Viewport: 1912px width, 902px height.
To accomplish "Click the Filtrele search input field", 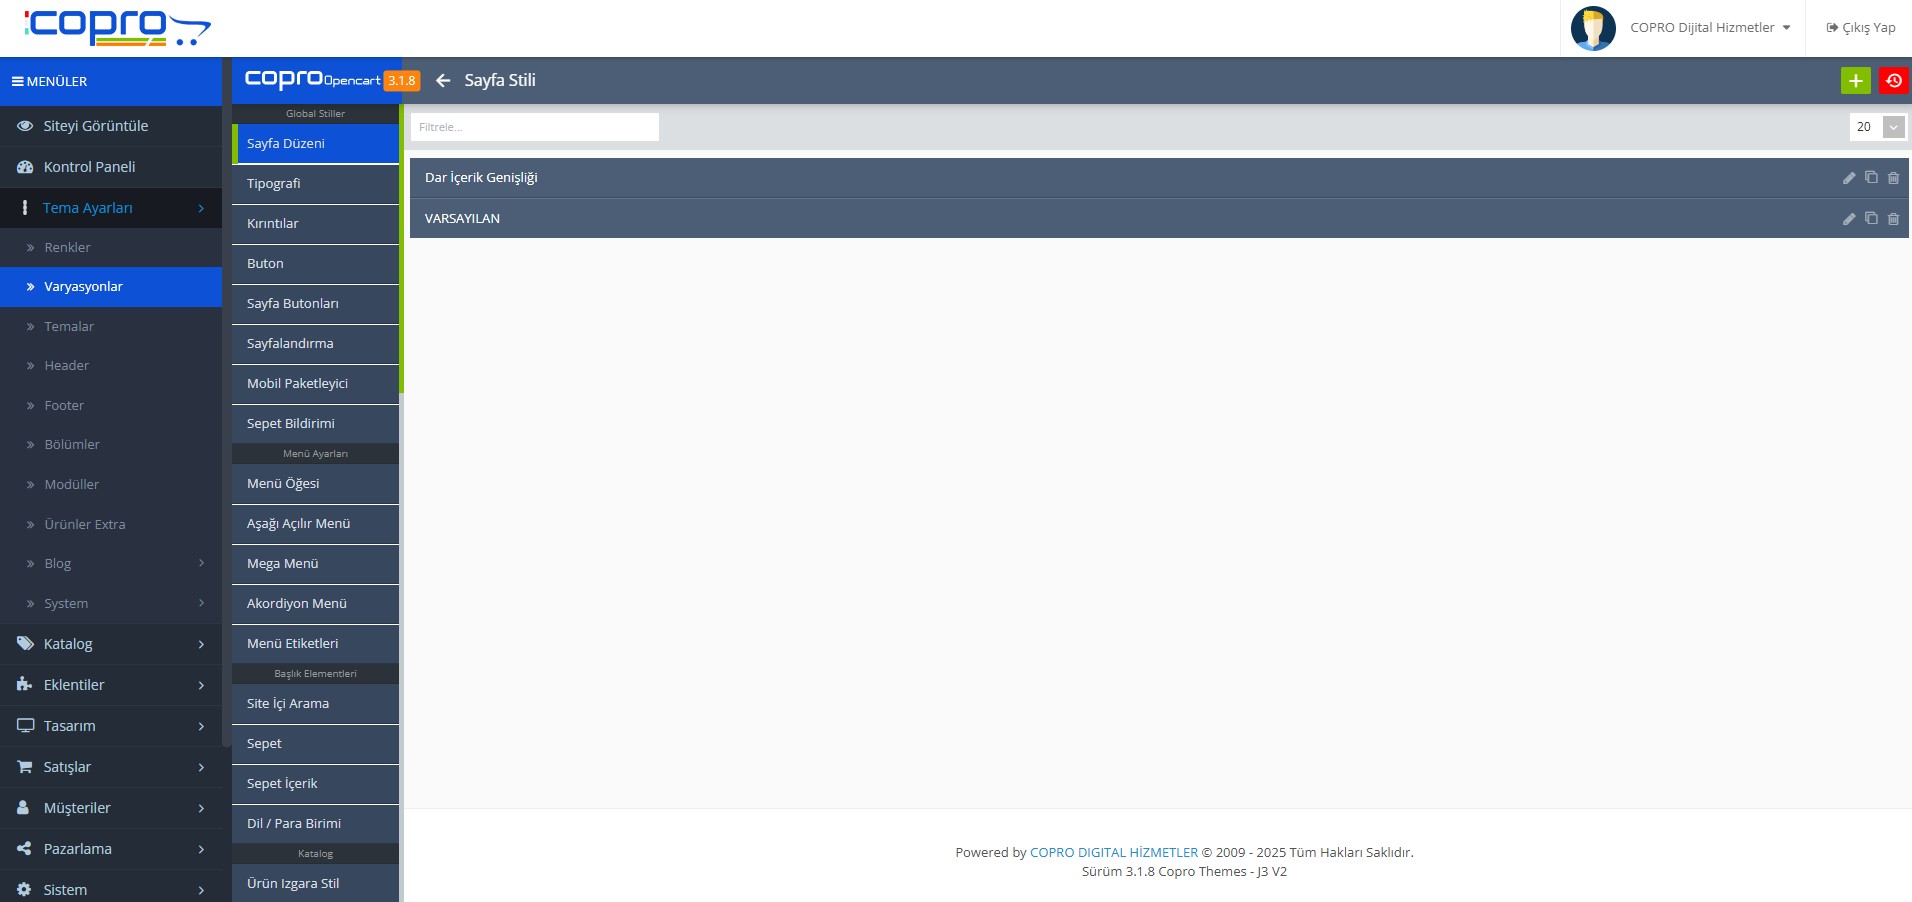I will tap(534, 127).
